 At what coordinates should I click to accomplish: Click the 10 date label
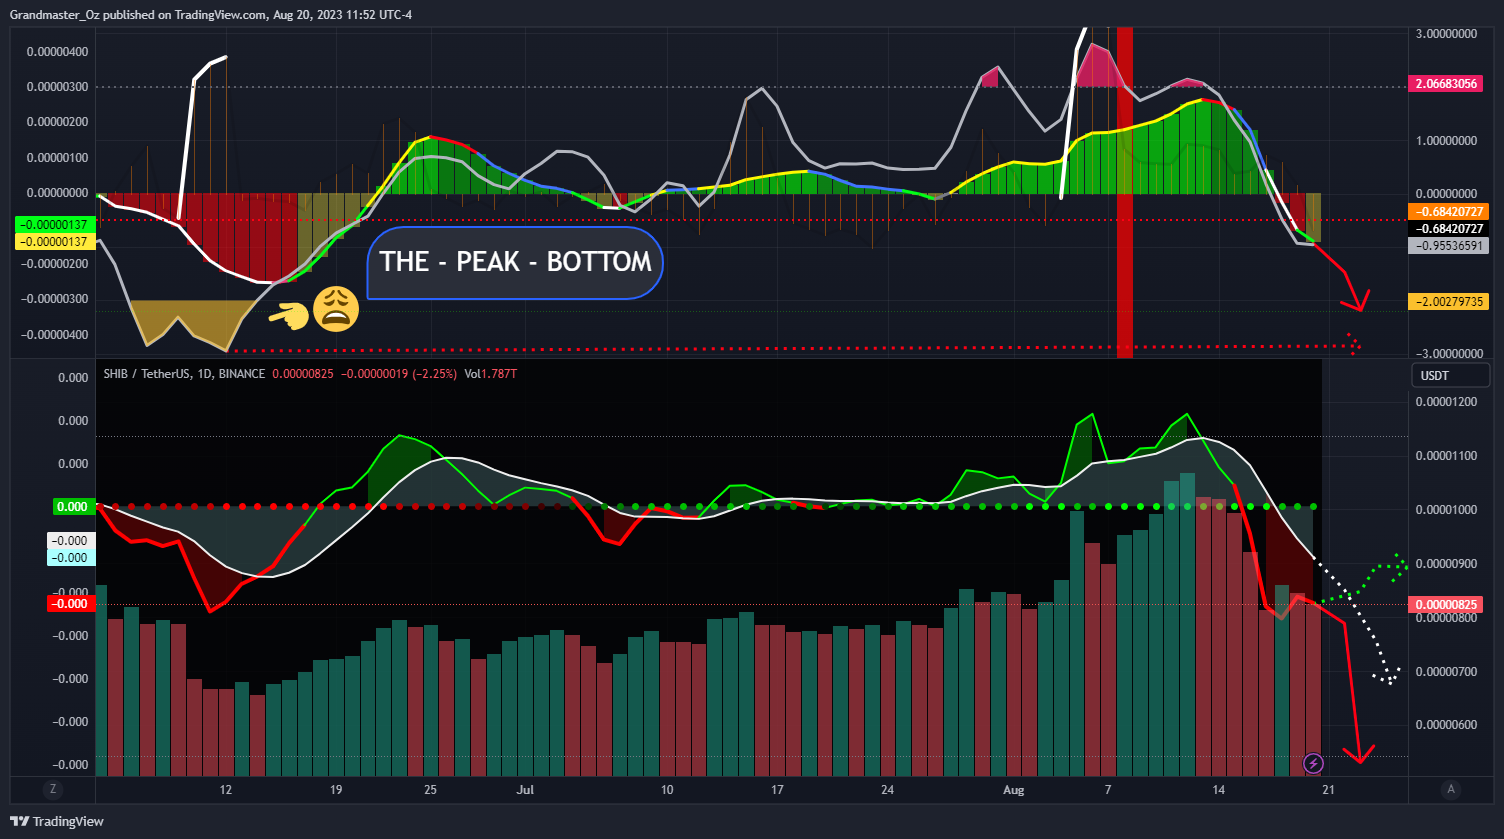(667, 789)
